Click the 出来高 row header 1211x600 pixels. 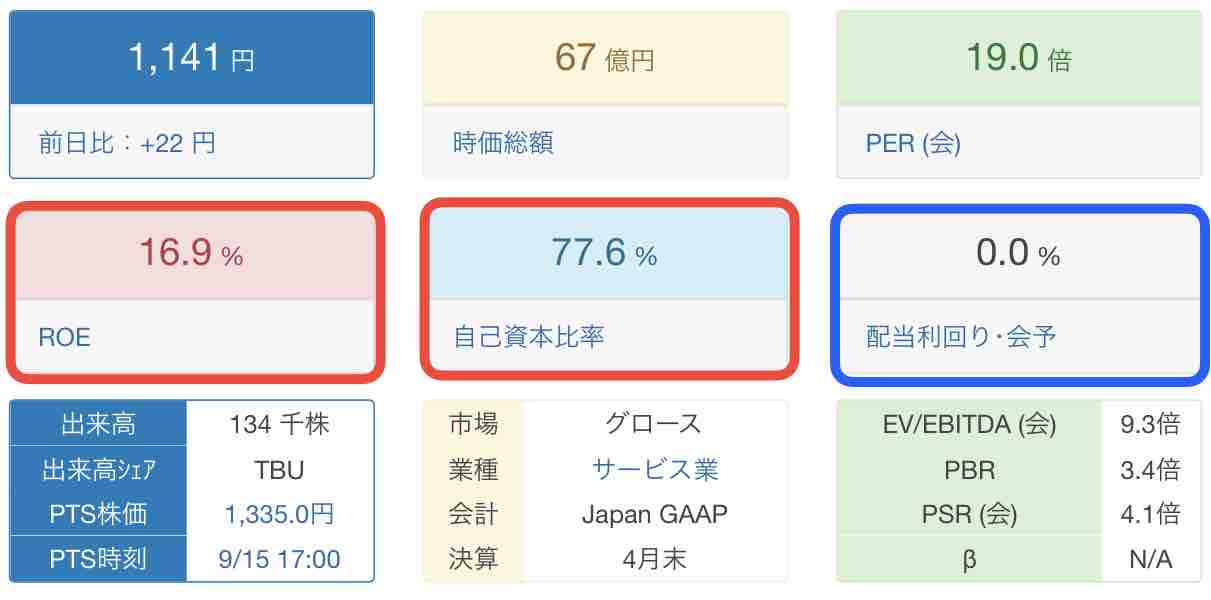tap(98, 424)
